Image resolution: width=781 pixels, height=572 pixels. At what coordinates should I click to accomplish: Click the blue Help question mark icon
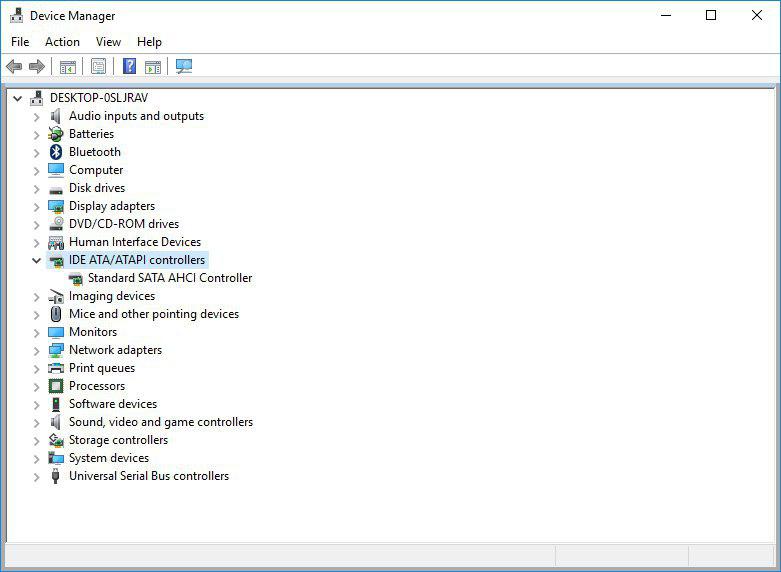pos(129,67)
